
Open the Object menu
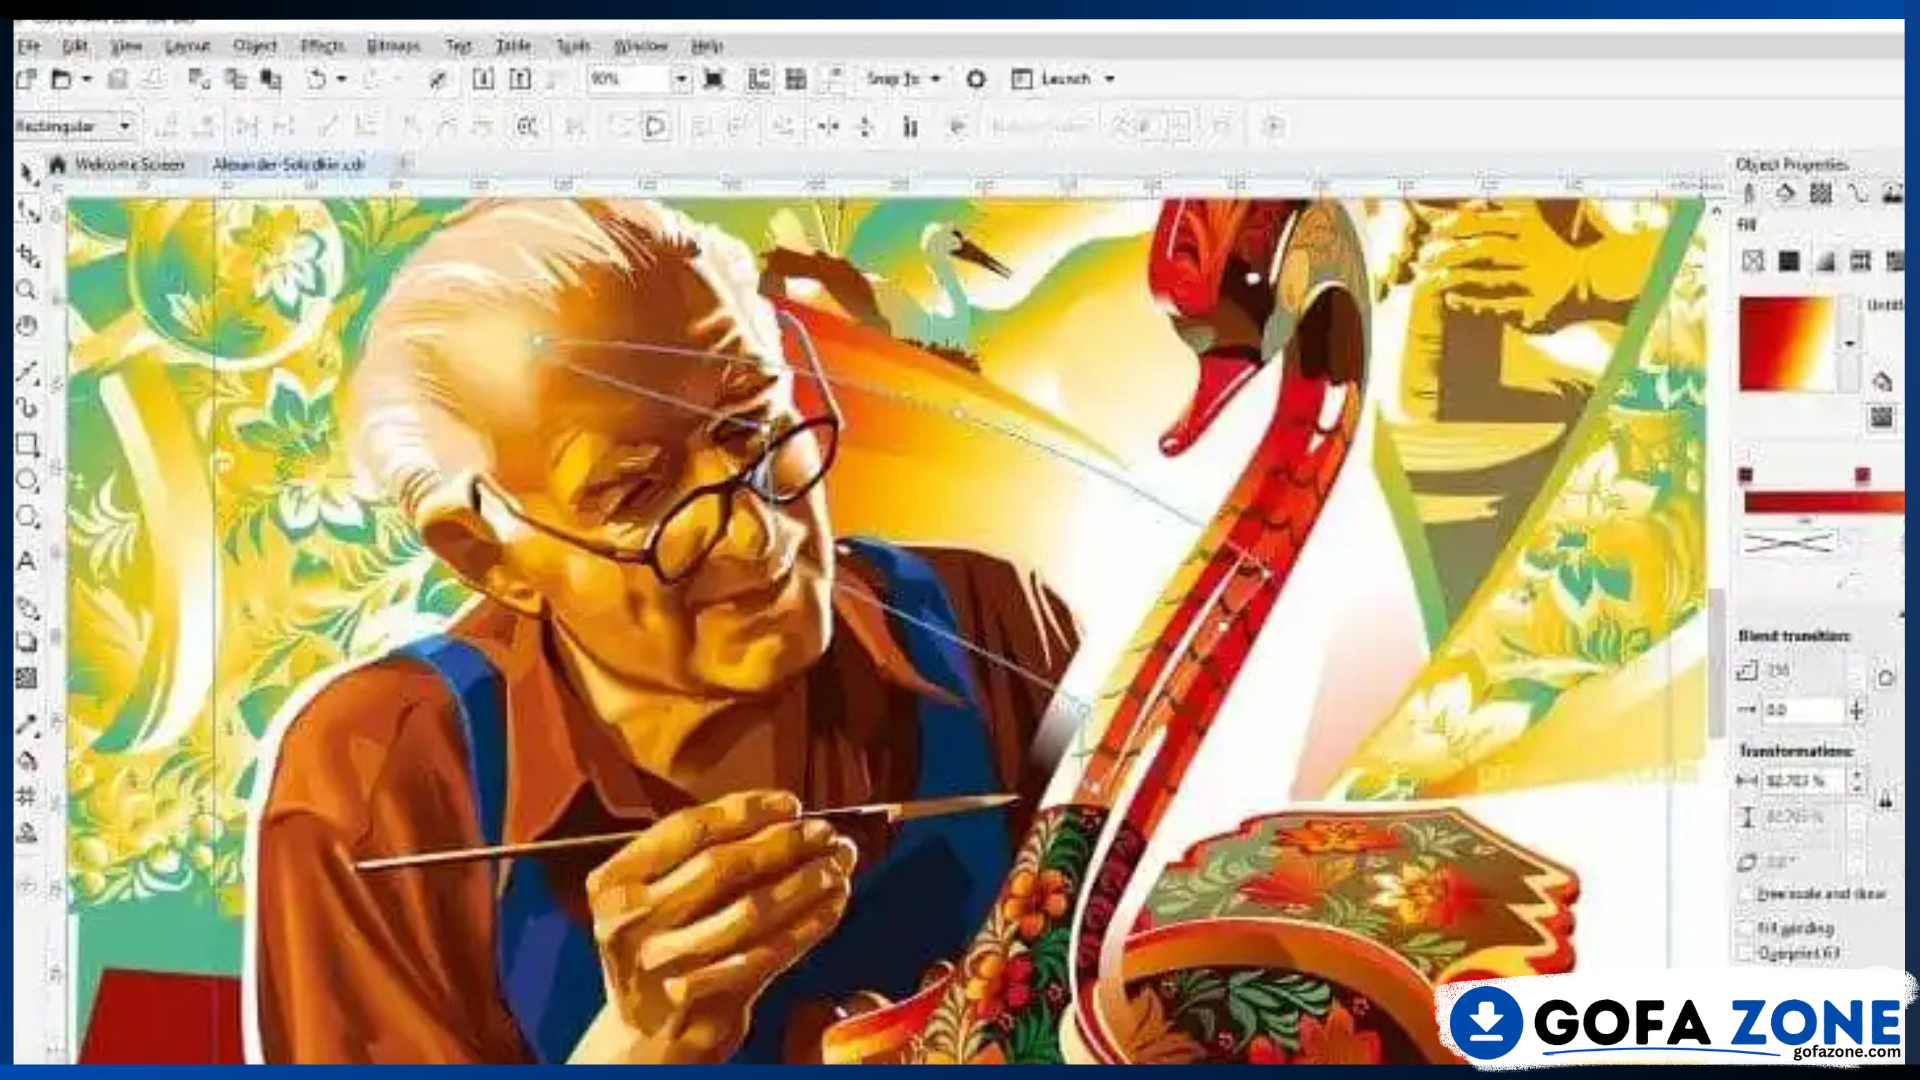tap(255, 46)
